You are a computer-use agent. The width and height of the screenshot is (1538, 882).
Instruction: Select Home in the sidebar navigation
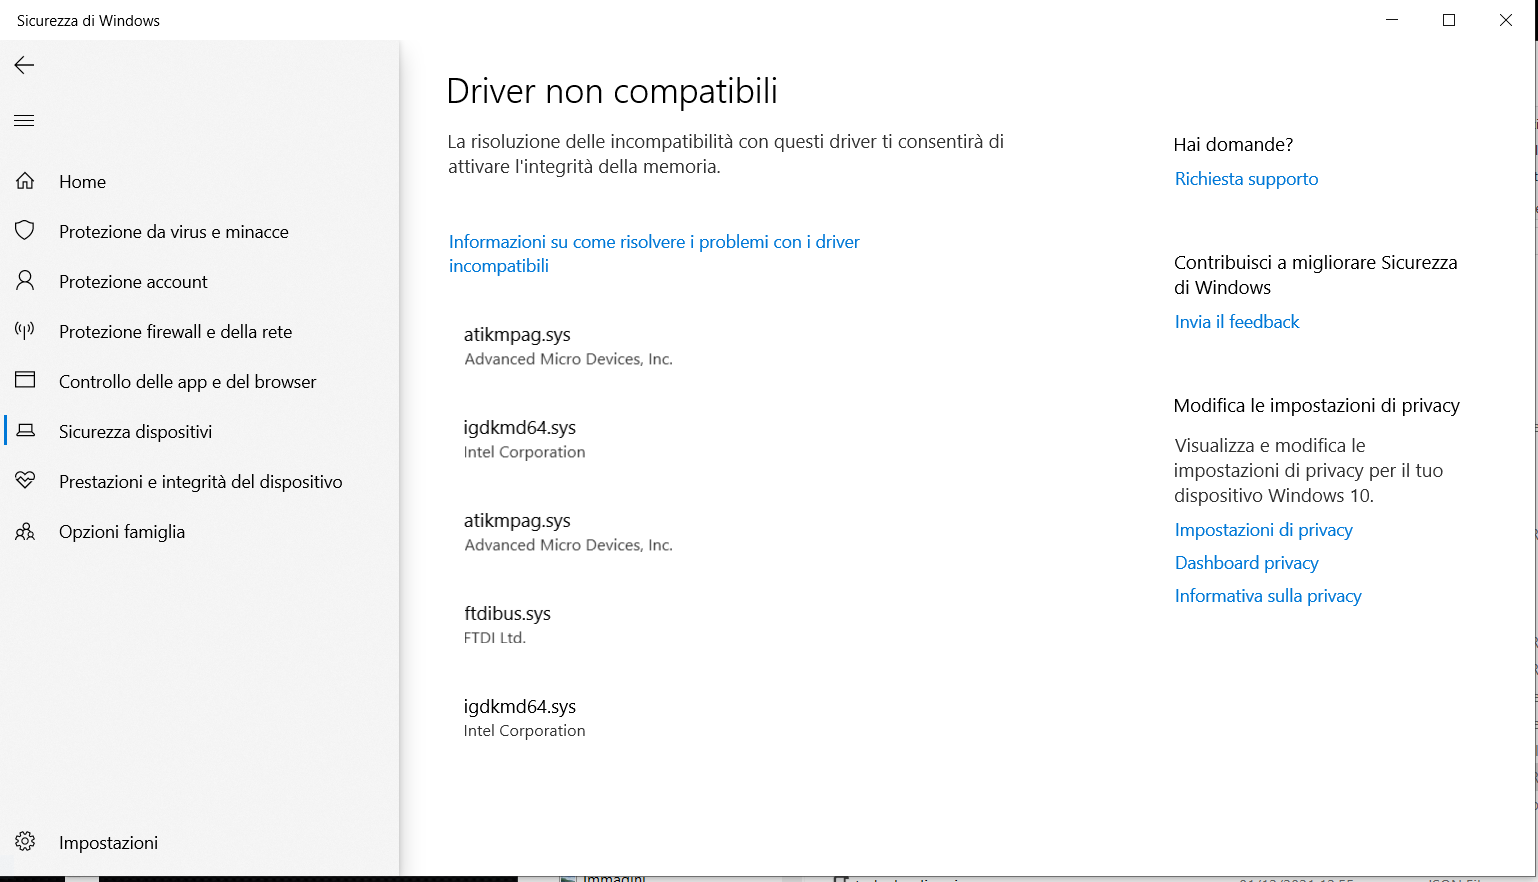[x=82, y=181]
